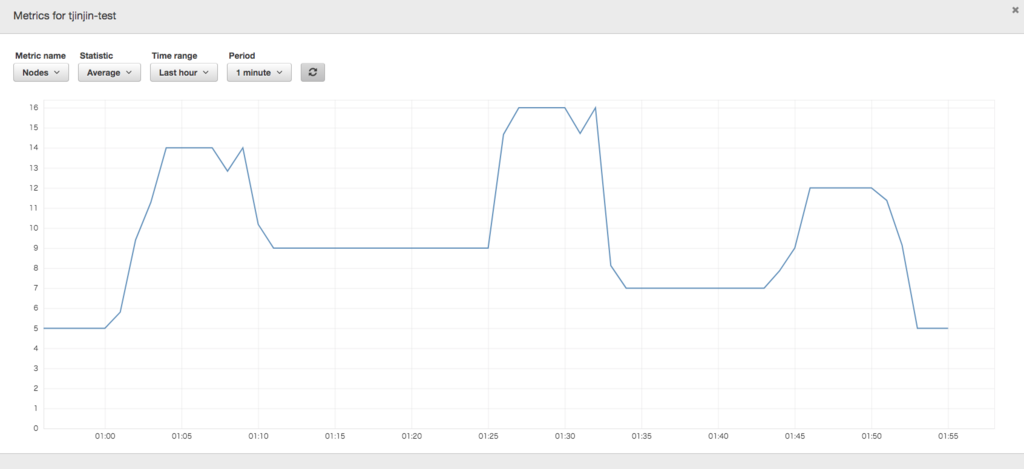Click the y-axis label 0

36,429
